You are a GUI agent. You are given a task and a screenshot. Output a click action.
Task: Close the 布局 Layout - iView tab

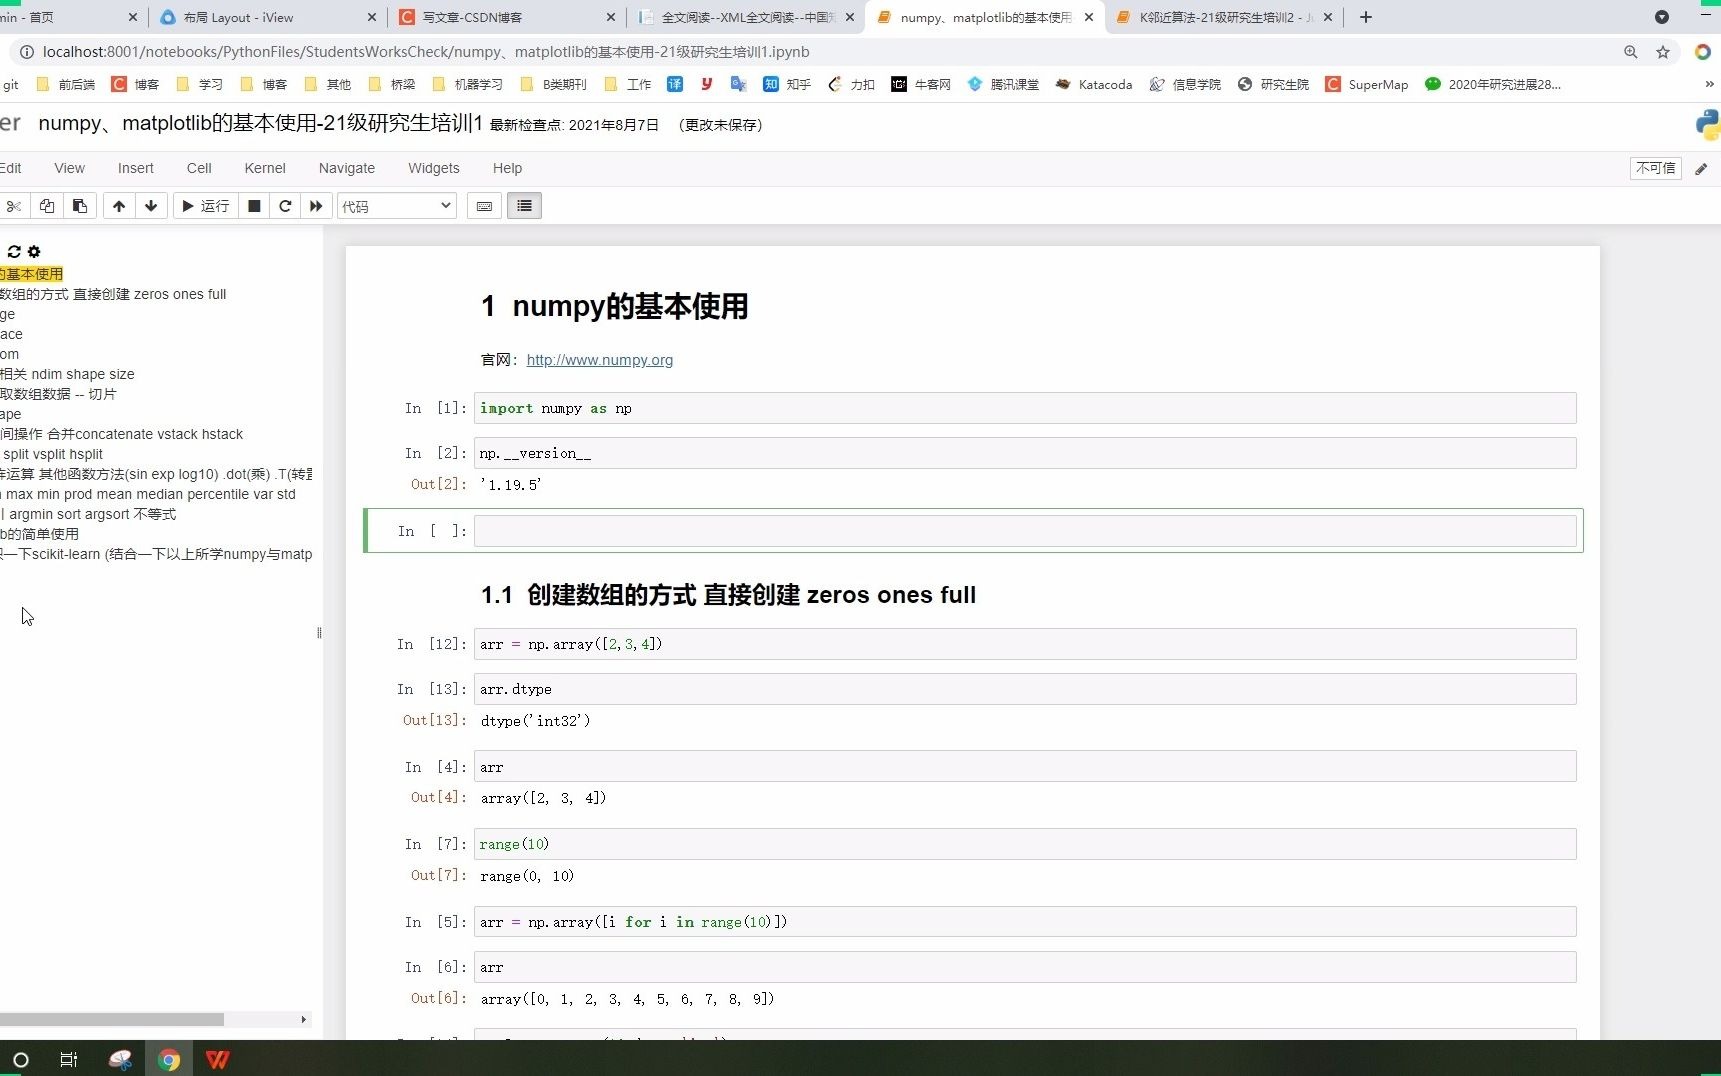(372, 17)
